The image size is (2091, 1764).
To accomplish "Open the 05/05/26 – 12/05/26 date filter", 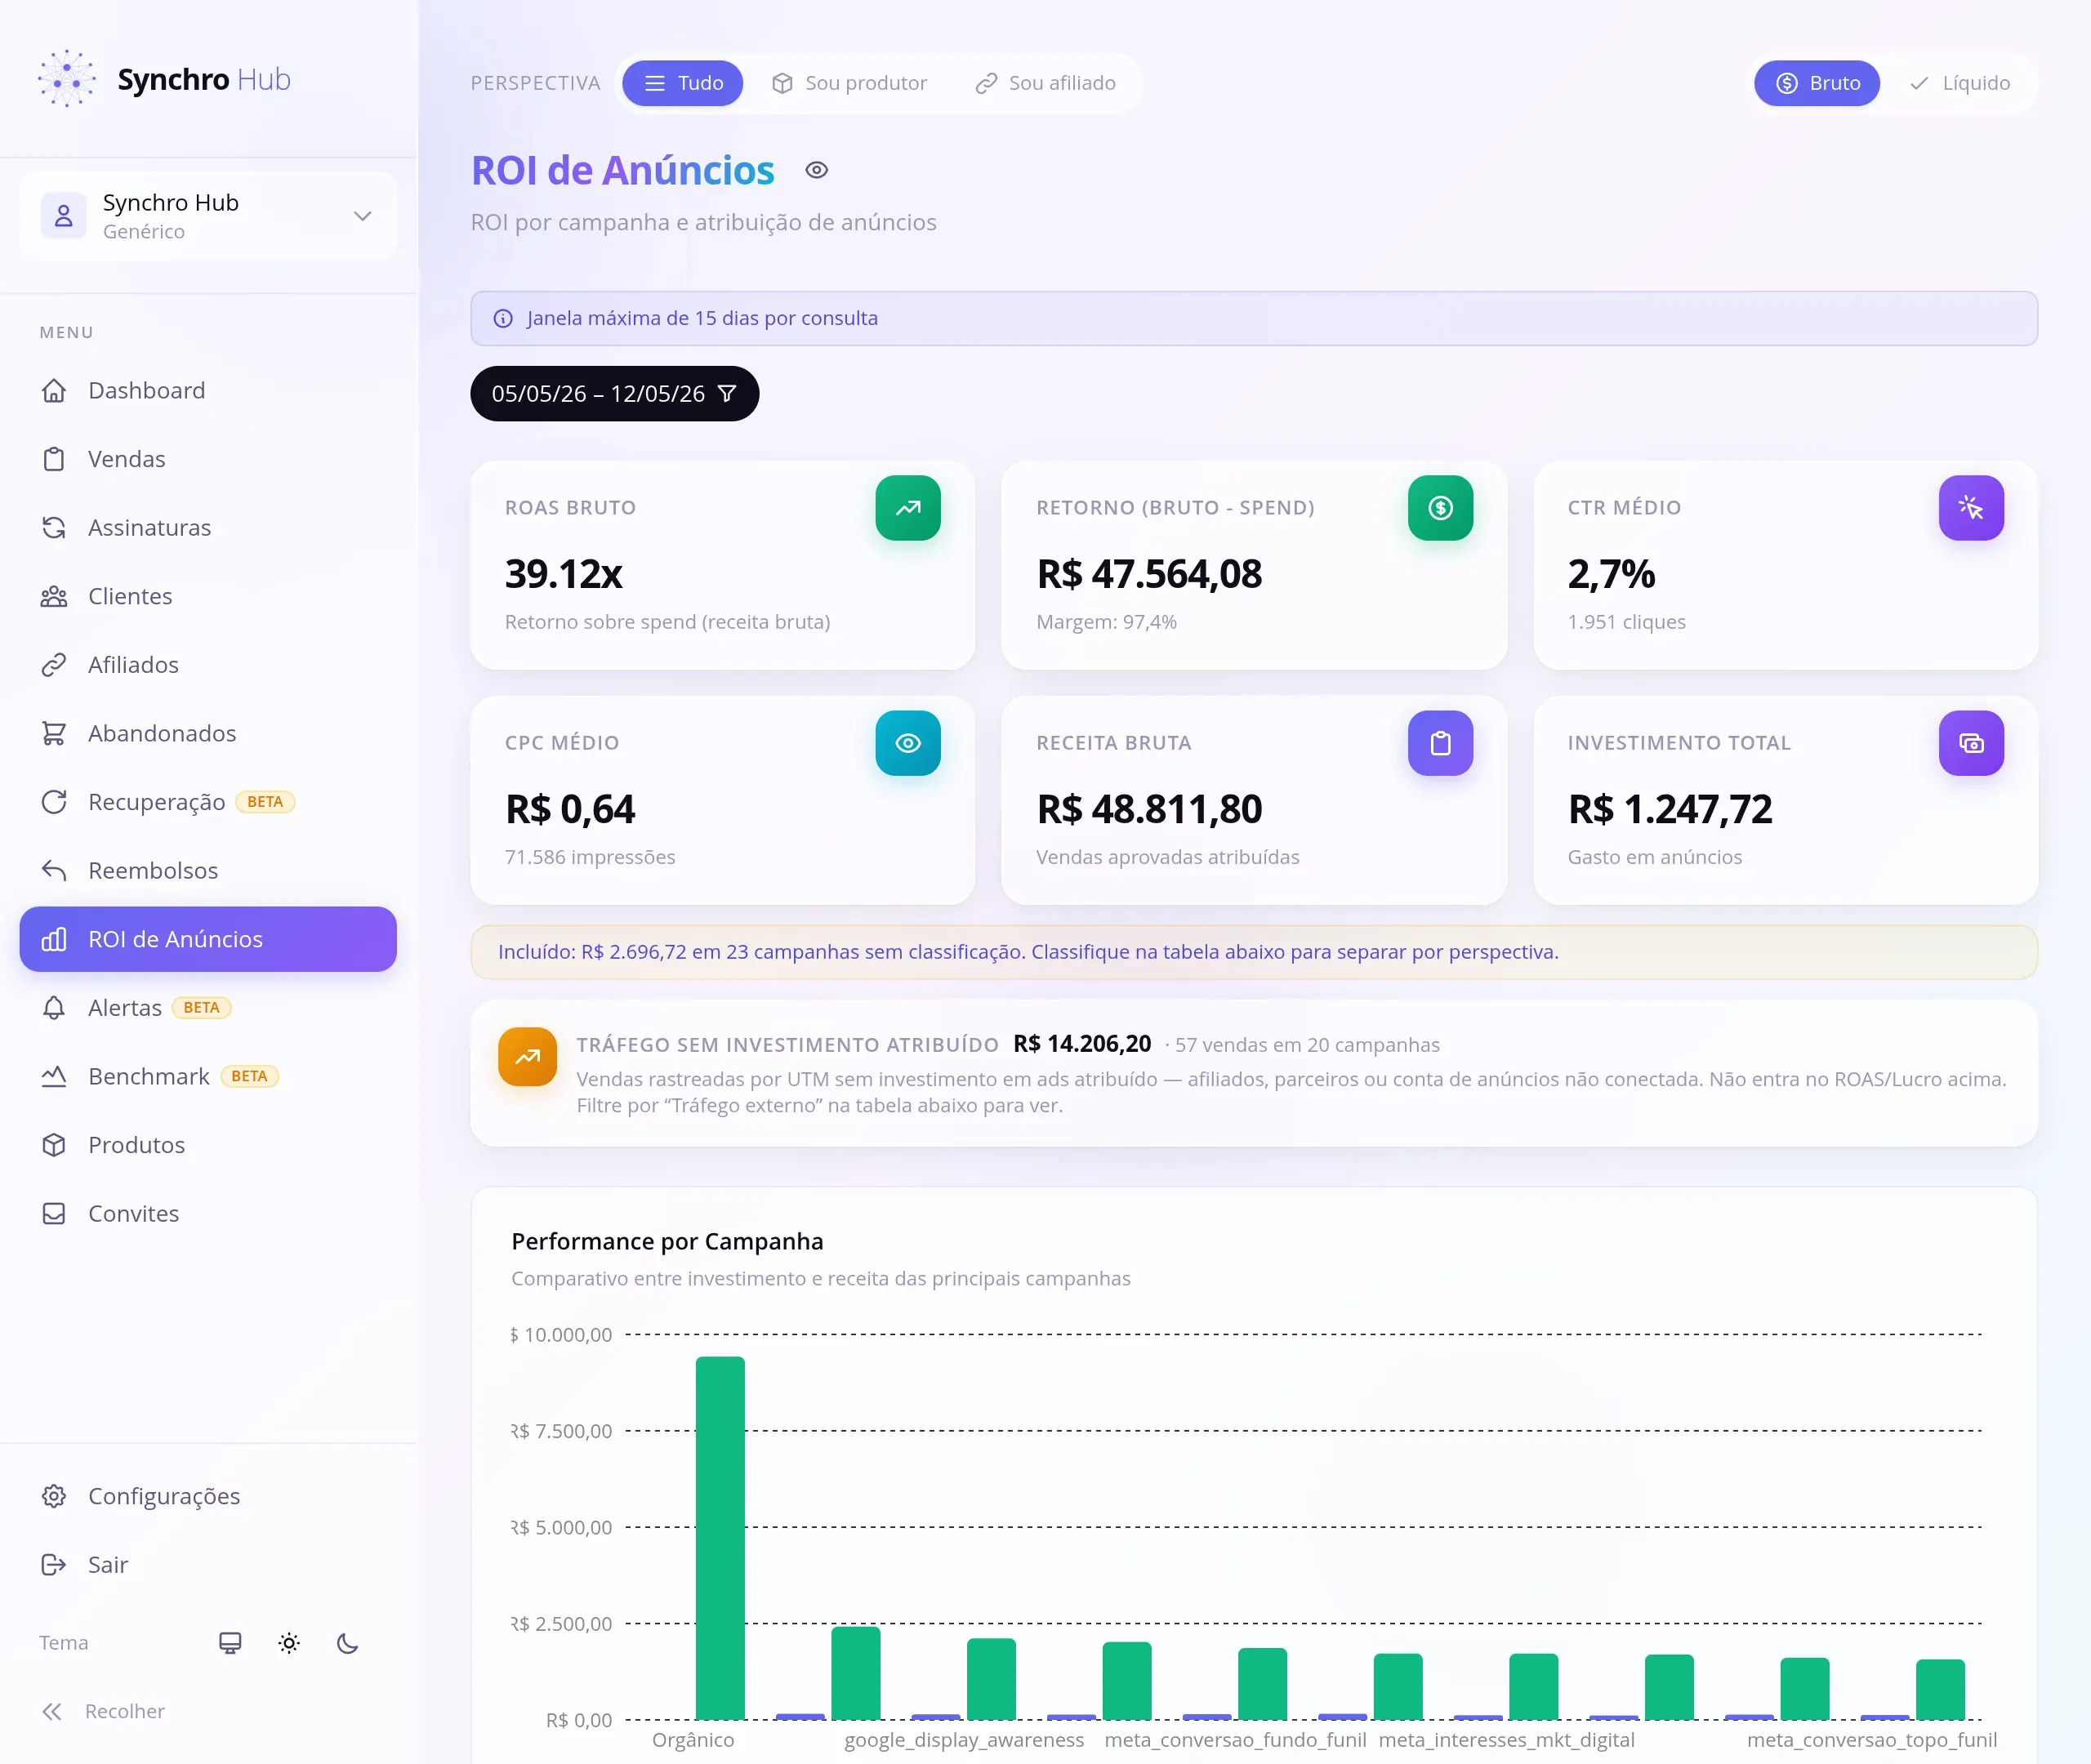I will 614,394.
